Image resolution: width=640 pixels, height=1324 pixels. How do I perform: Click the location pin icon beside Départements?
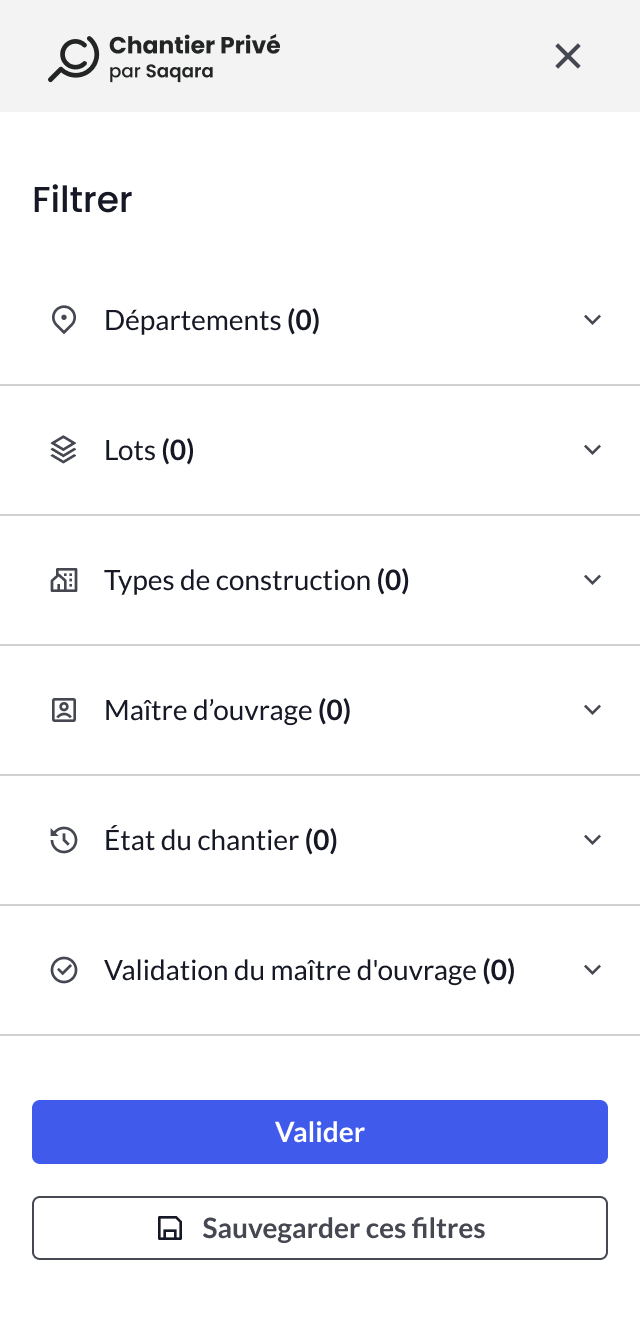click(64, 320)
